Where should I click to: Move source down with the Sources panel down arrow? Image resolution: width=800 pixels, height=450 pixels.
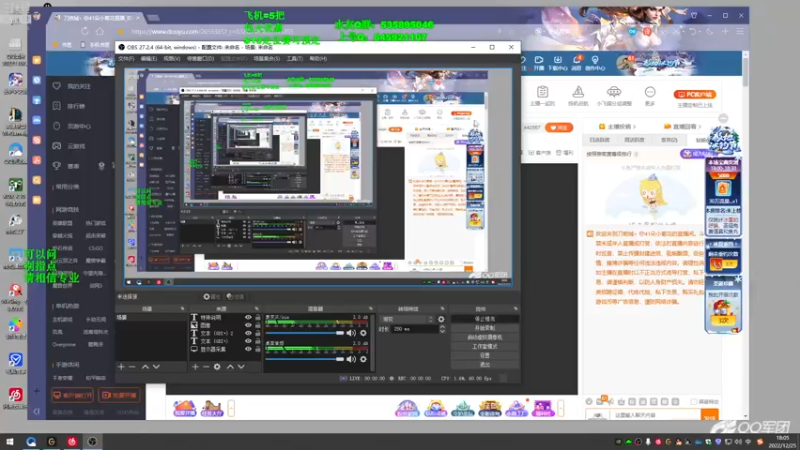241,367
